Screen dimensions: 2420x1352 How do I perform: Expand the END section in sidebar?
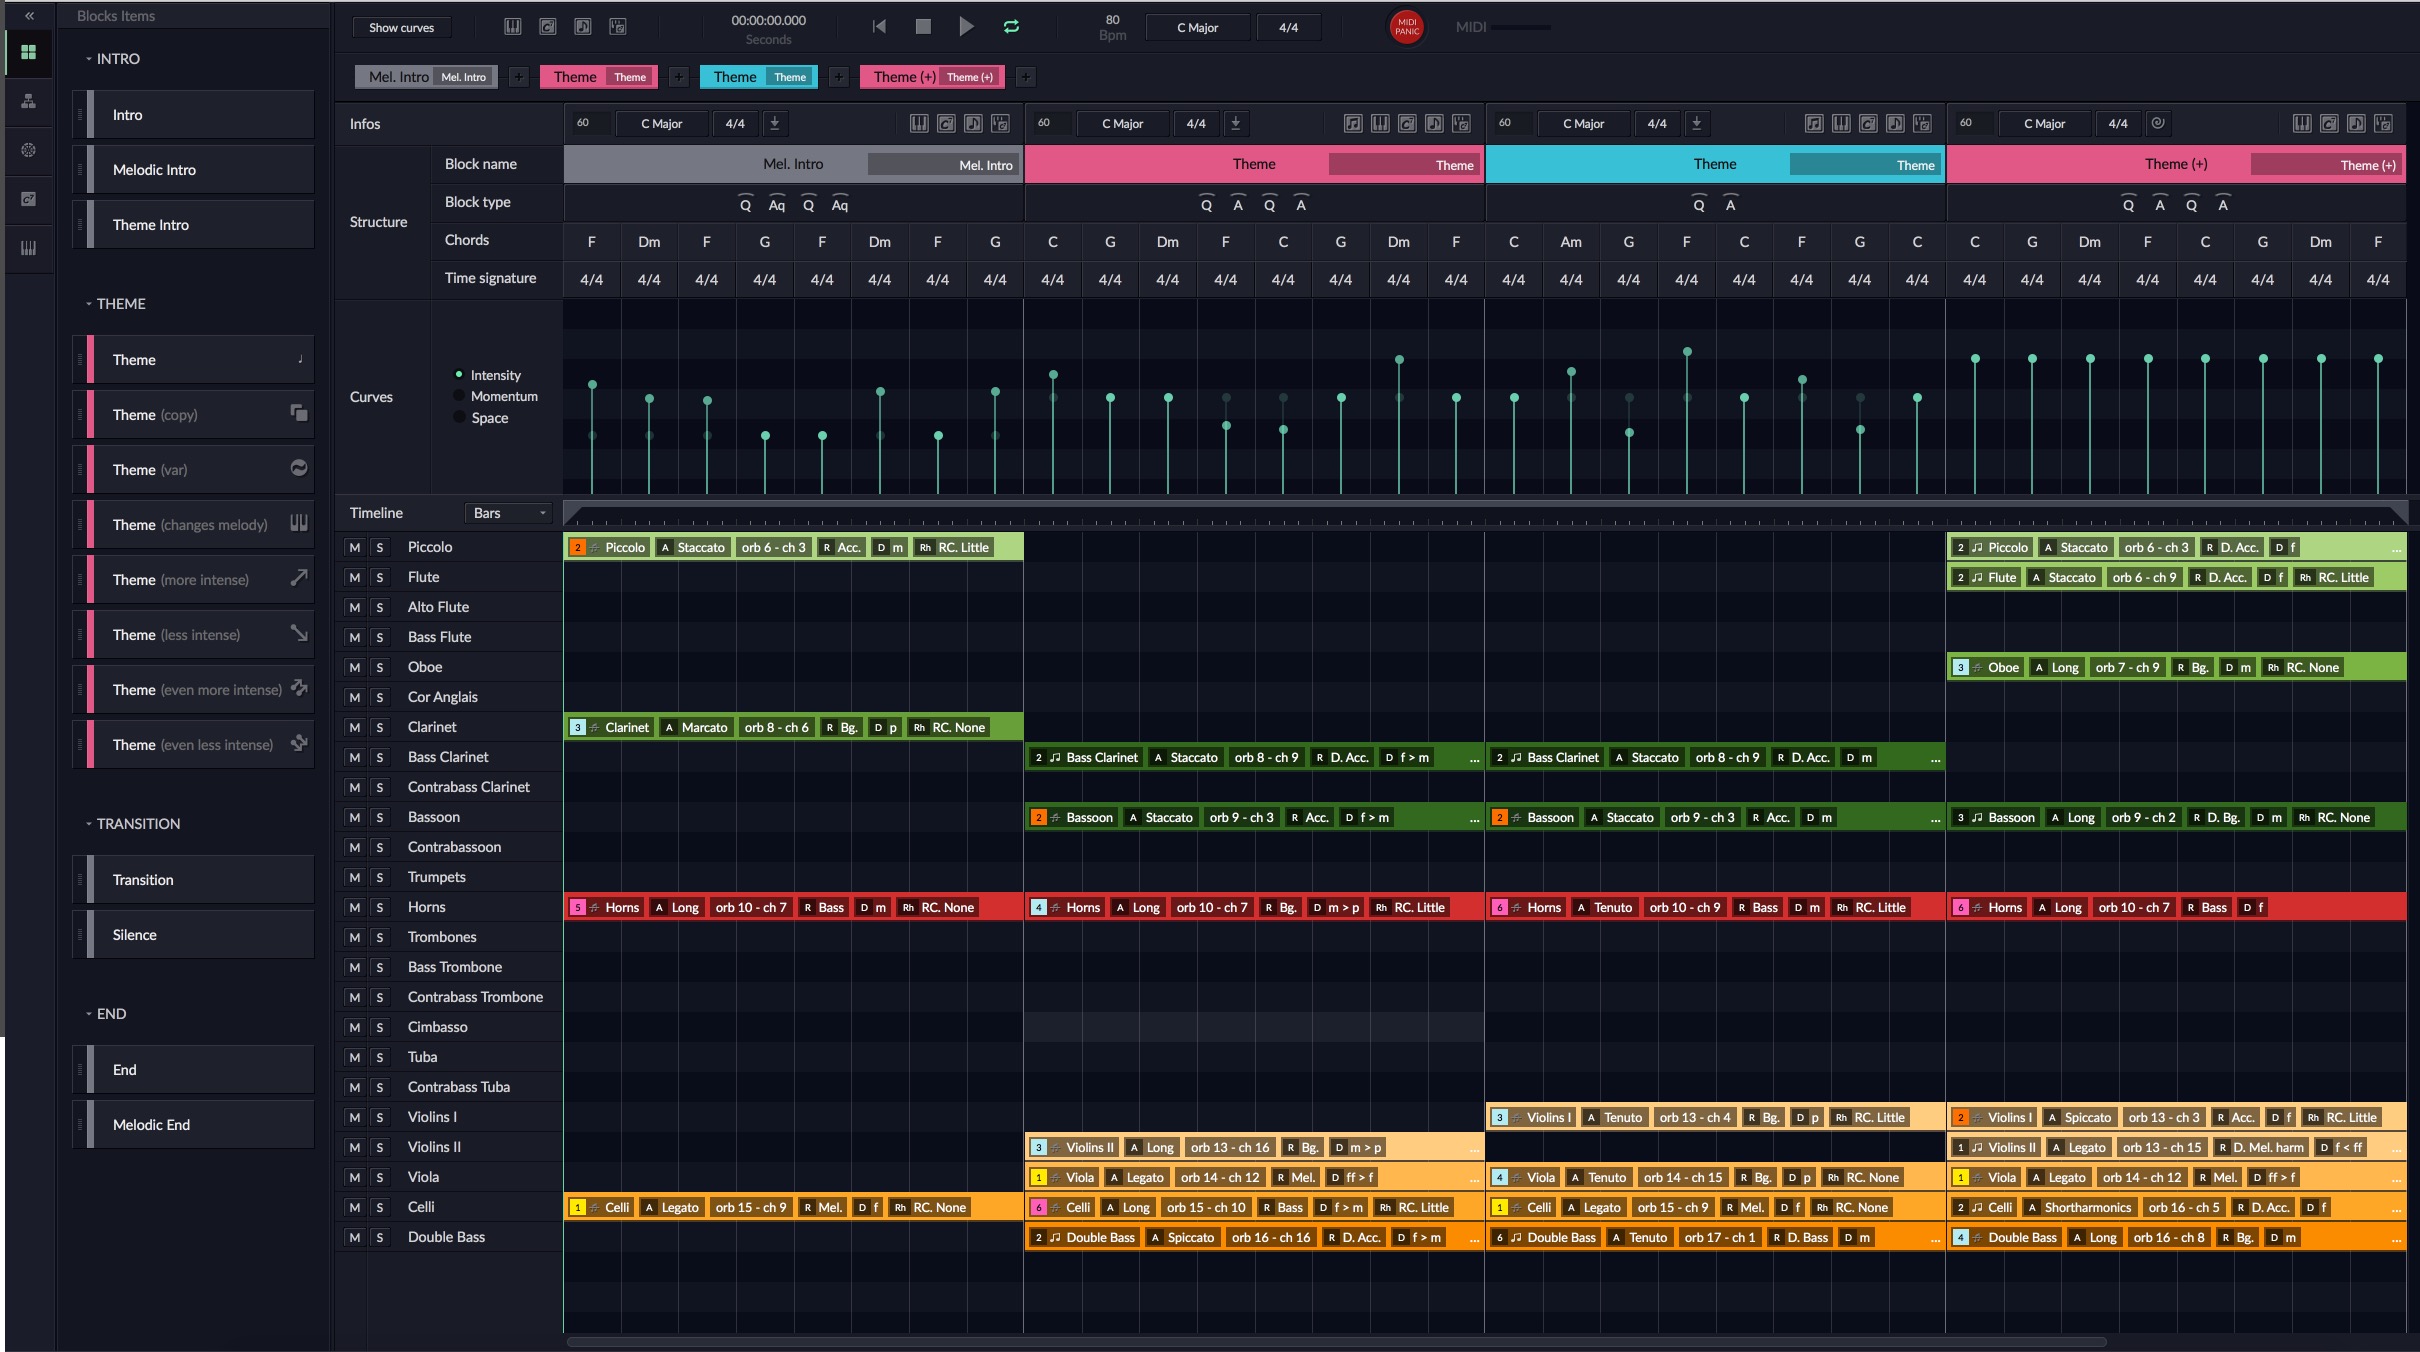(x=88, y=1013)
